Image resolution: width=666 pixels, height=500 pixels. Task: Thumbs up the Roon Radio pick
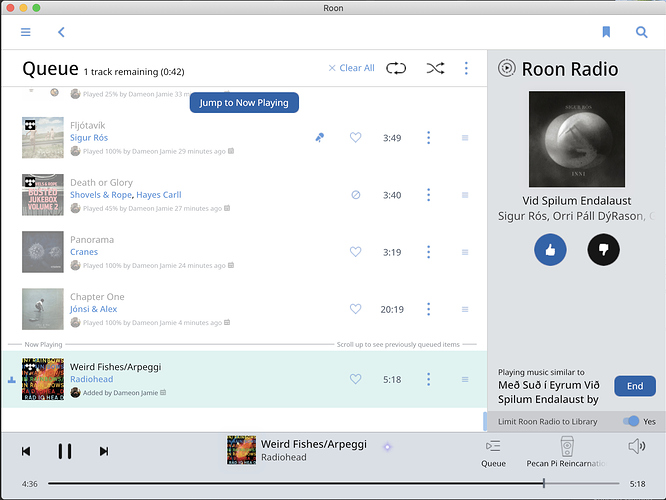click(x=550, y=250)
